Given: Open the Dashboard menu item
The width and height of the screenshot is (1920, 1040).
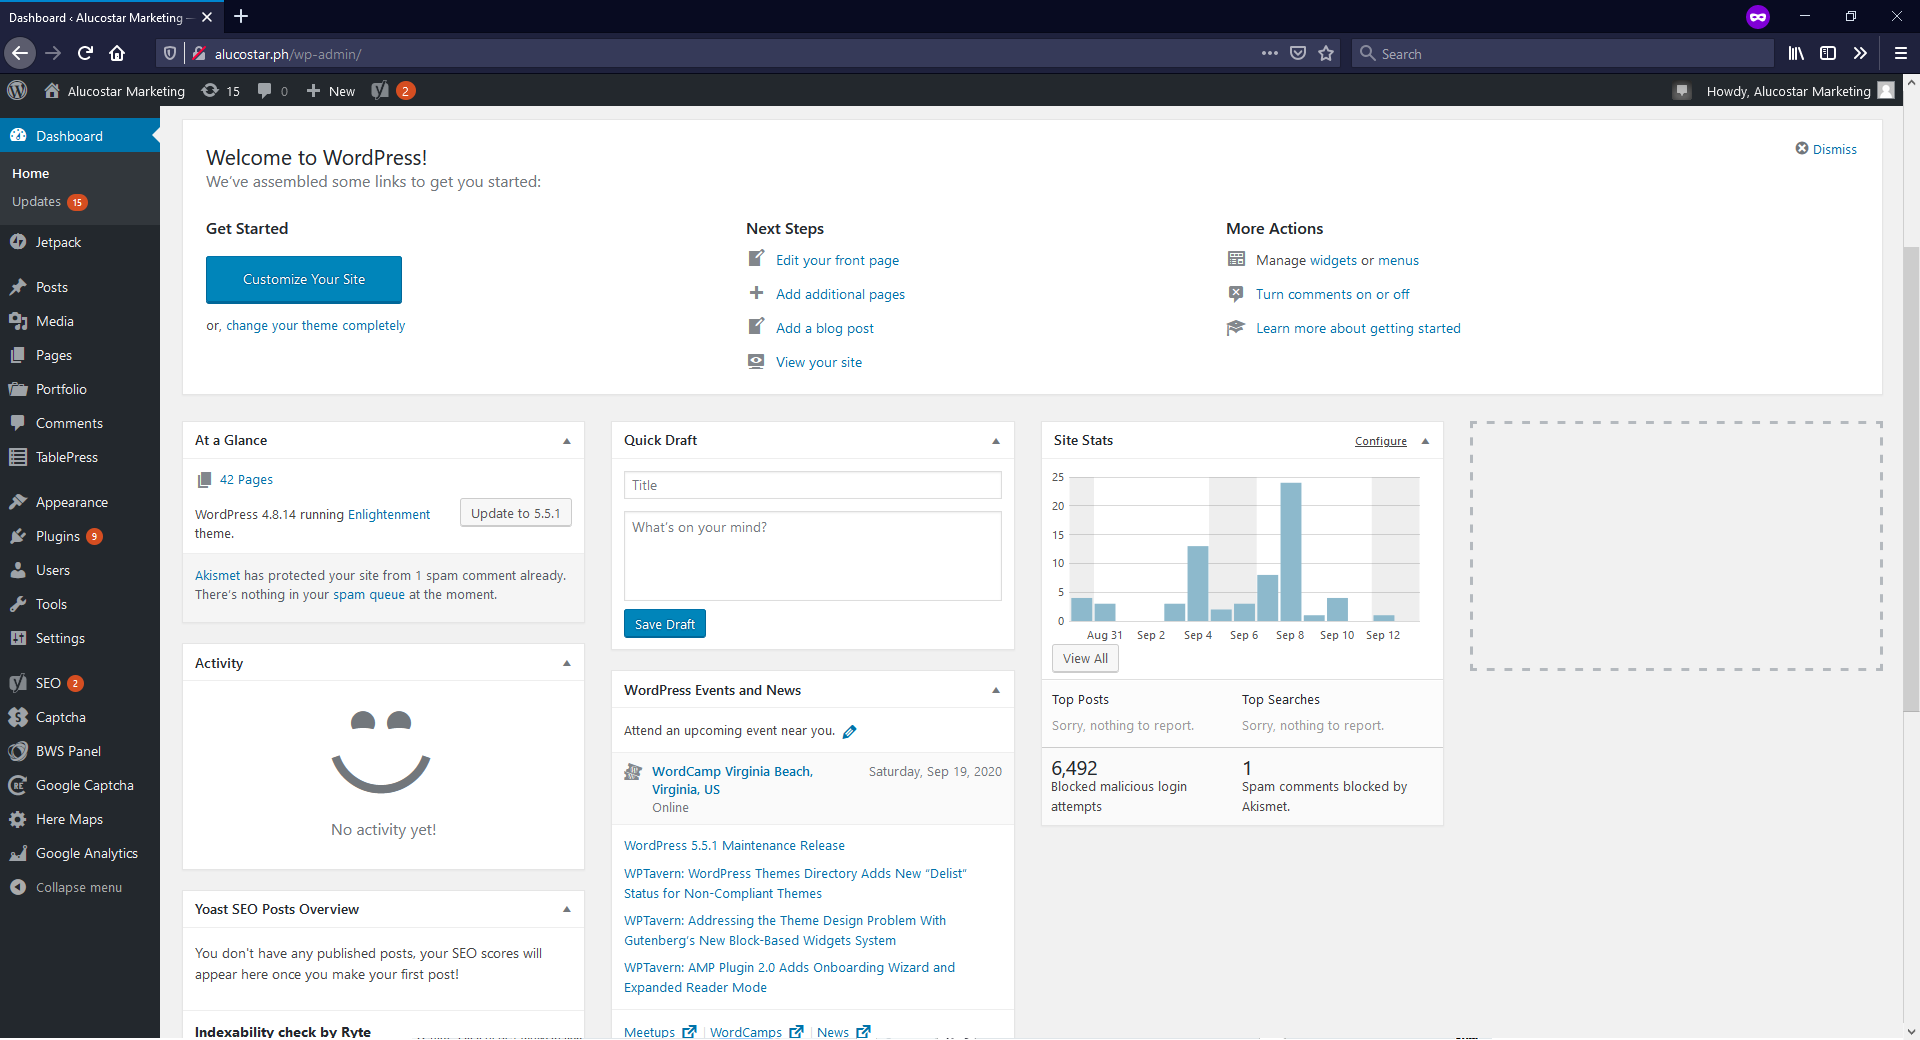Looking at the screenshot, I should click(x=80, y=136).
